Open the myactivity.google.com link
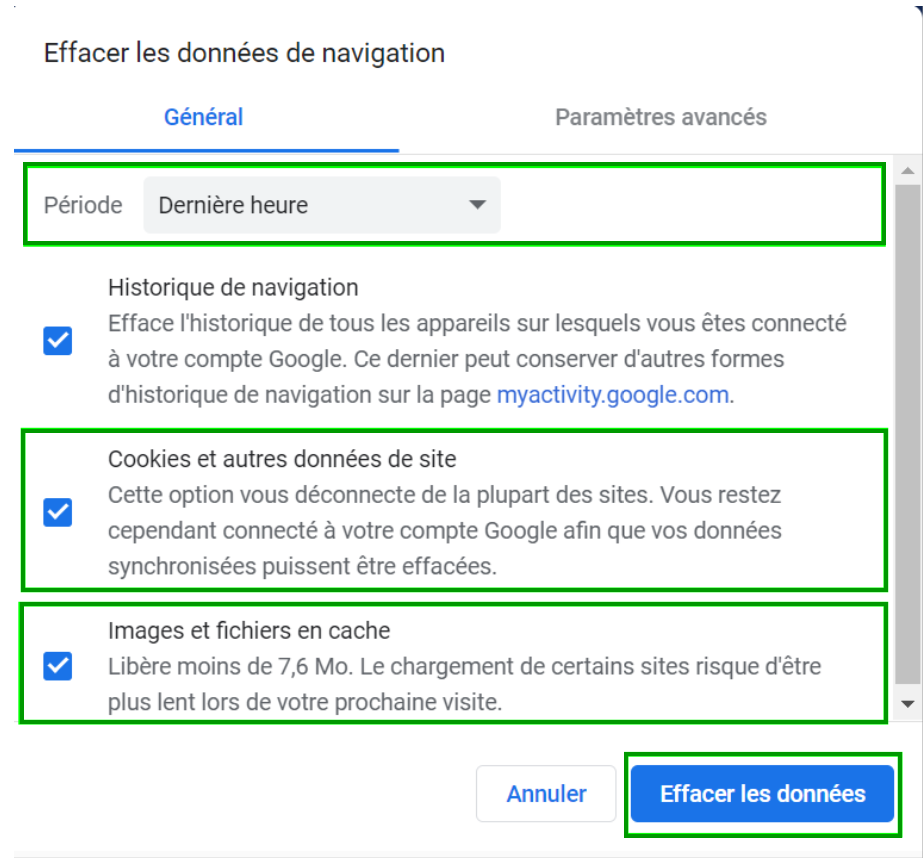 coord(613,394)
